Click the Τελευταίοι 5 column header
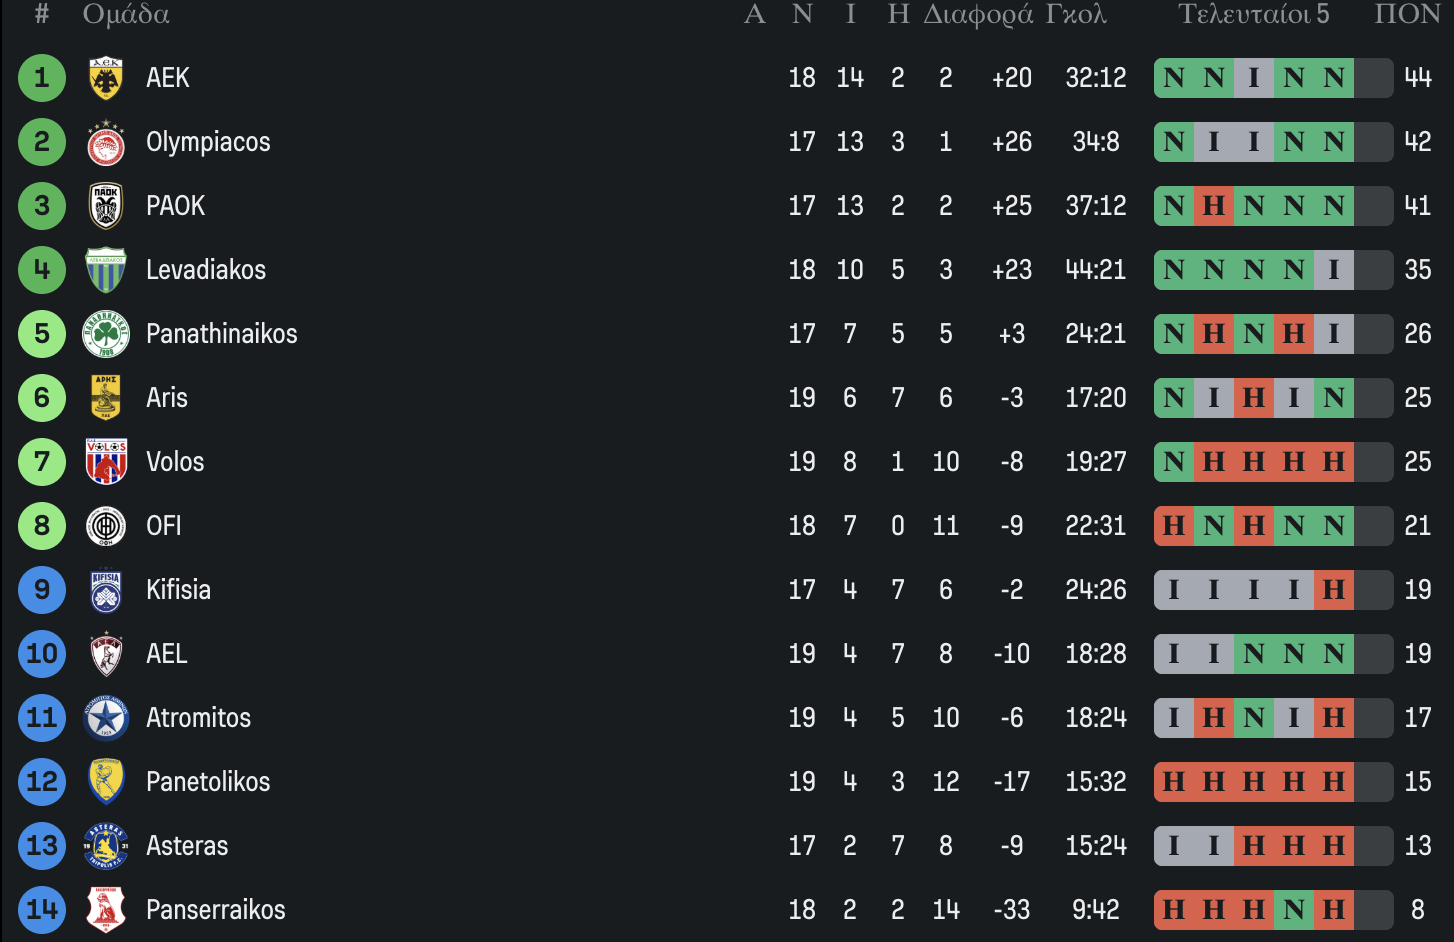This screenshot has height=942, width=1454. pyautogui.click(x=1253, y=14)
